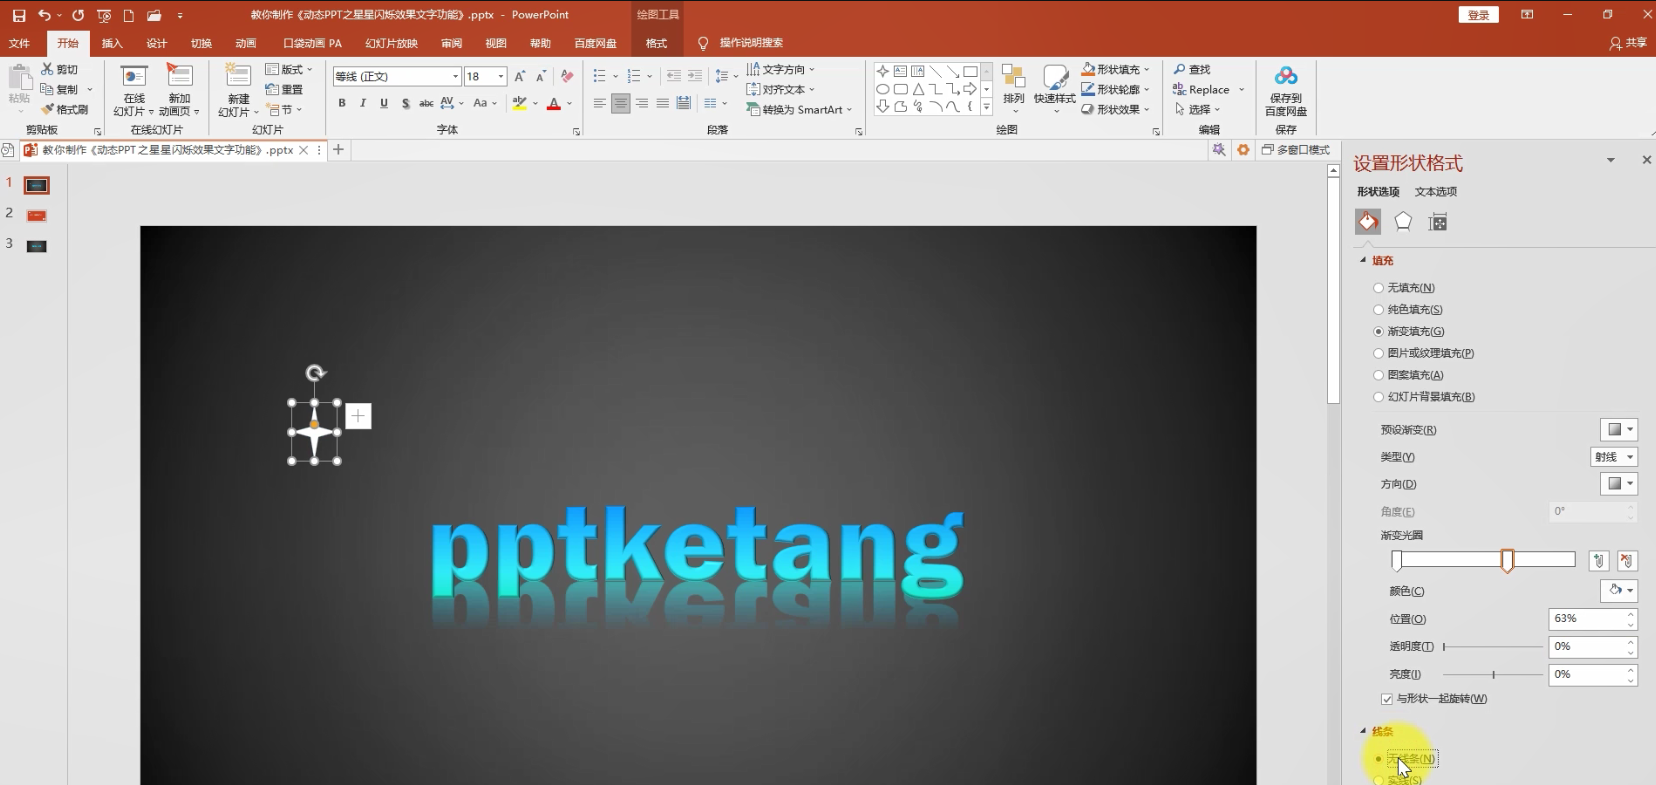The width and height of the screenshot is (1656, 785).
Task: Click the Login (登录) button
Action: [x=1479, y=15]
